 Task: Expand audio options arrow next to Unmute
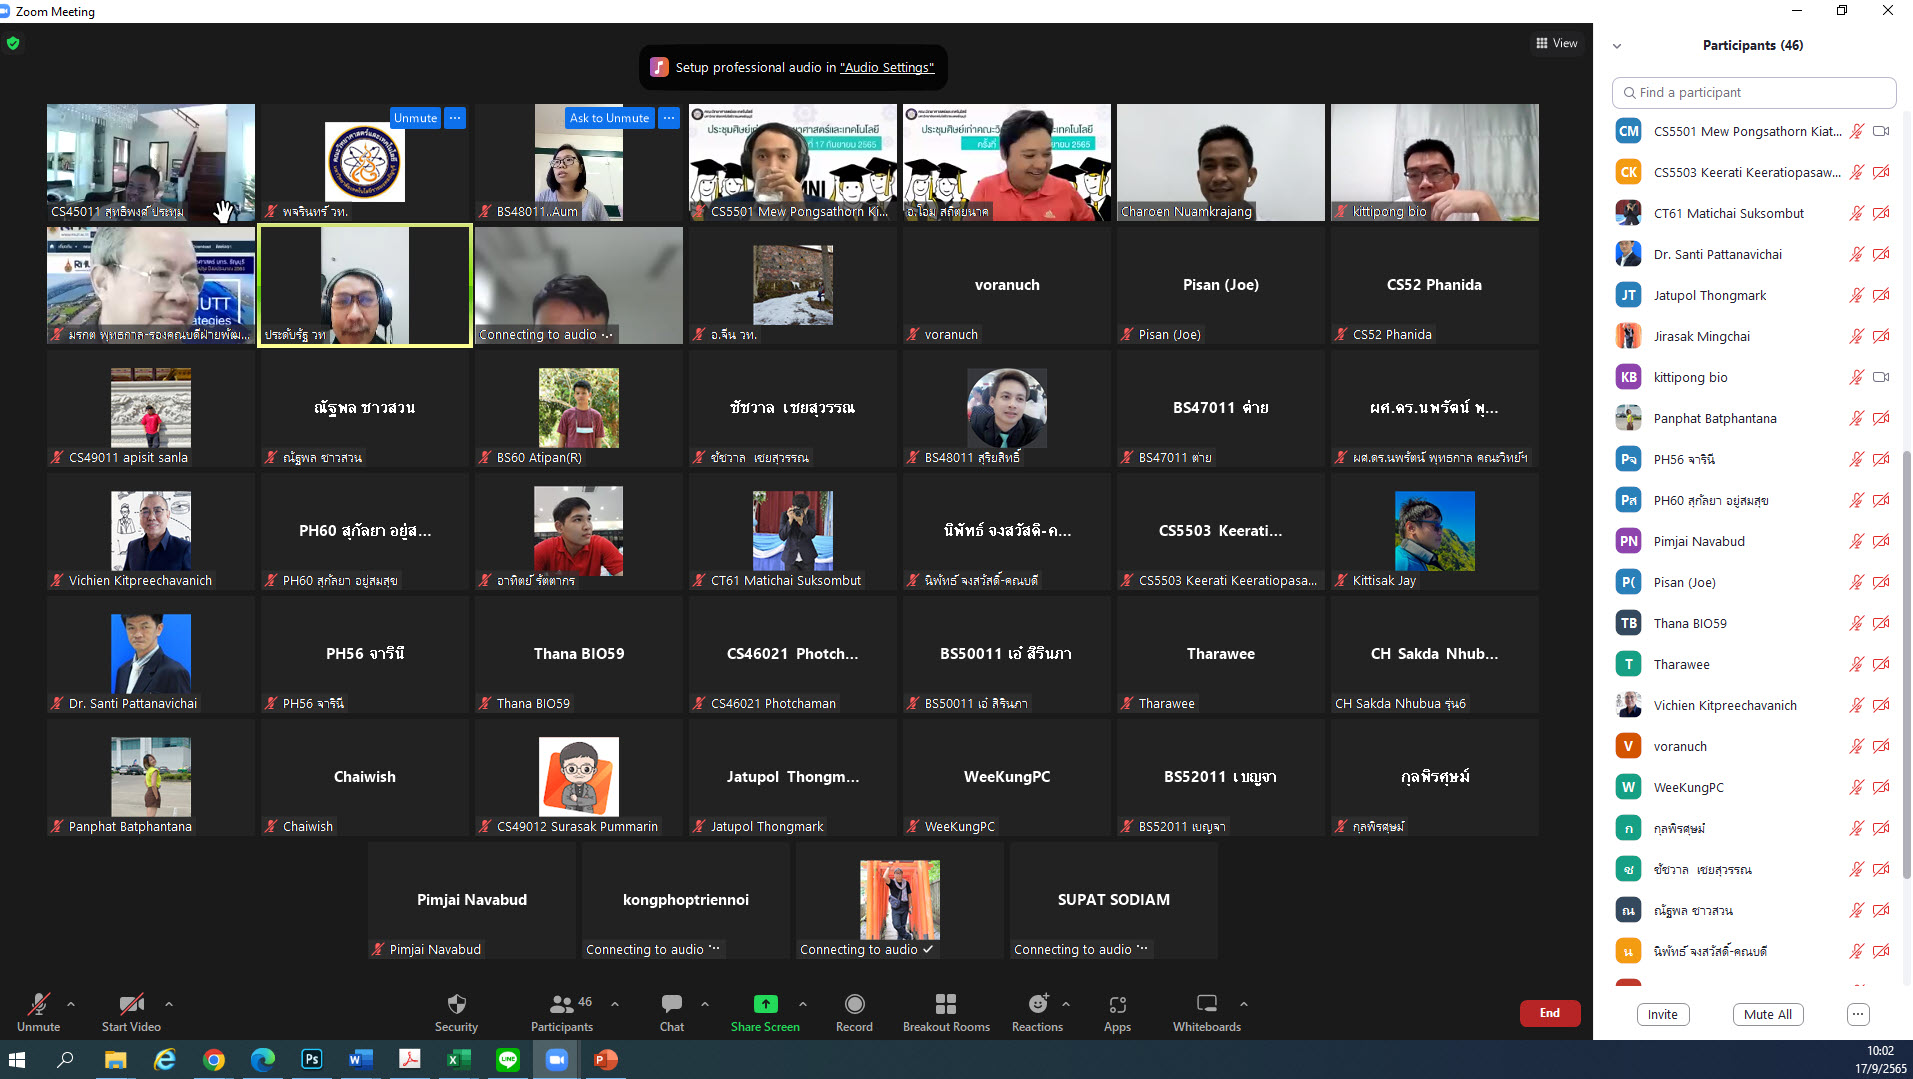[x=71, y=1003]
